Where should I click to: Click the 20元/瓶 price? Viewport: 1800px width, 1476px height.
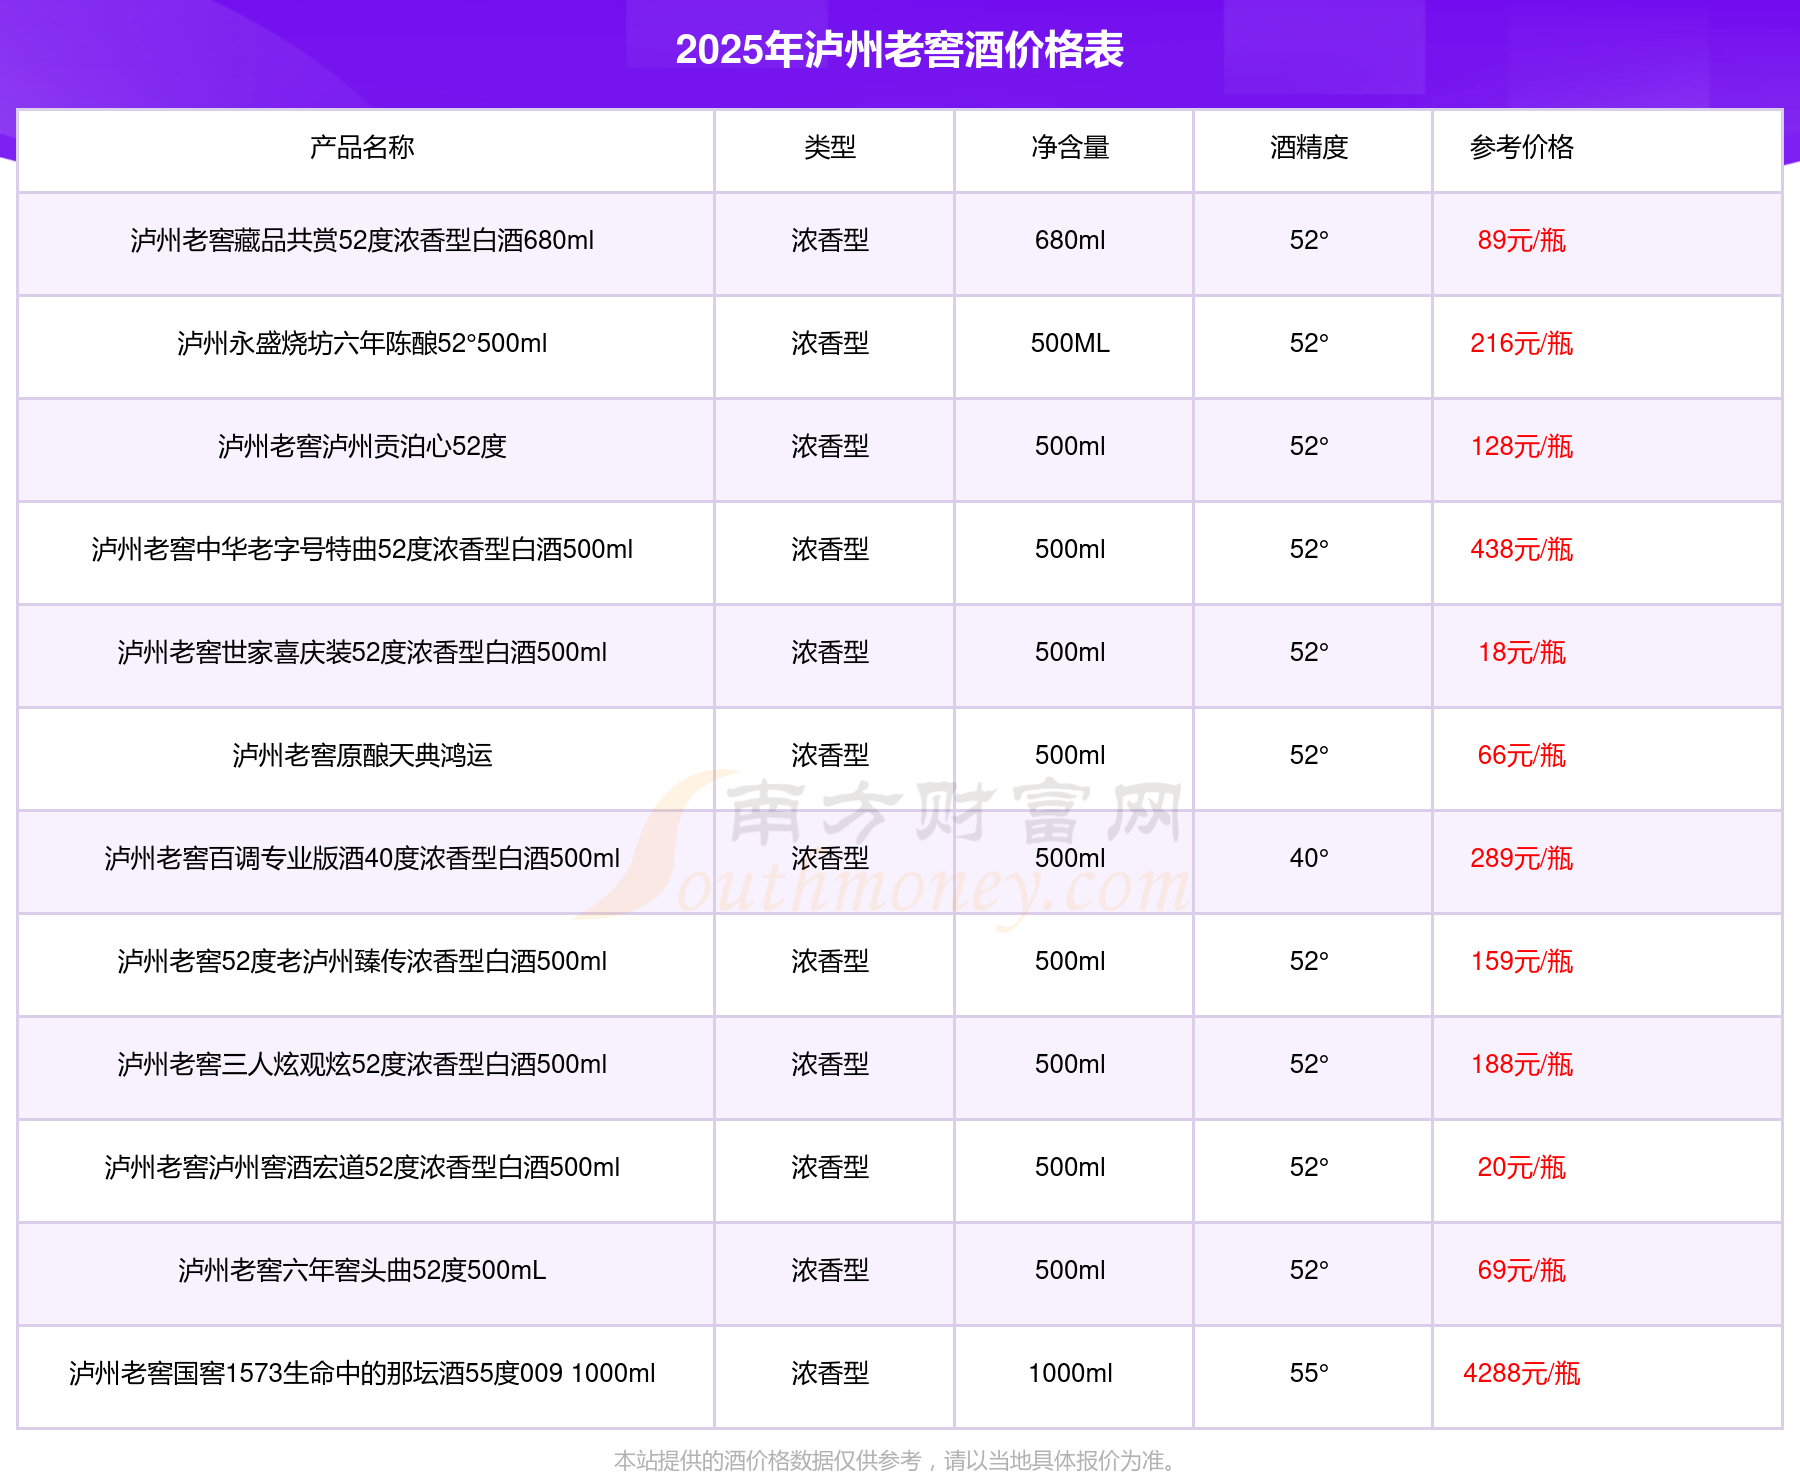click(x=1521, y=1168)
